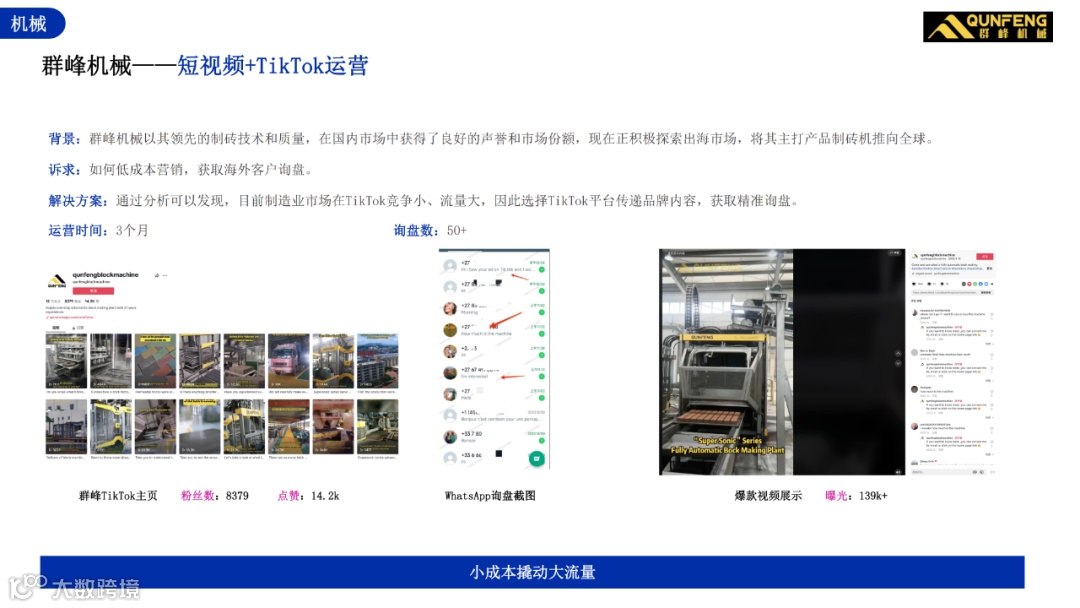This screenshot has height=608, width=1080.
Task: Open the WhatsApp chat saying I'm interested
Action: coord(495,373)
